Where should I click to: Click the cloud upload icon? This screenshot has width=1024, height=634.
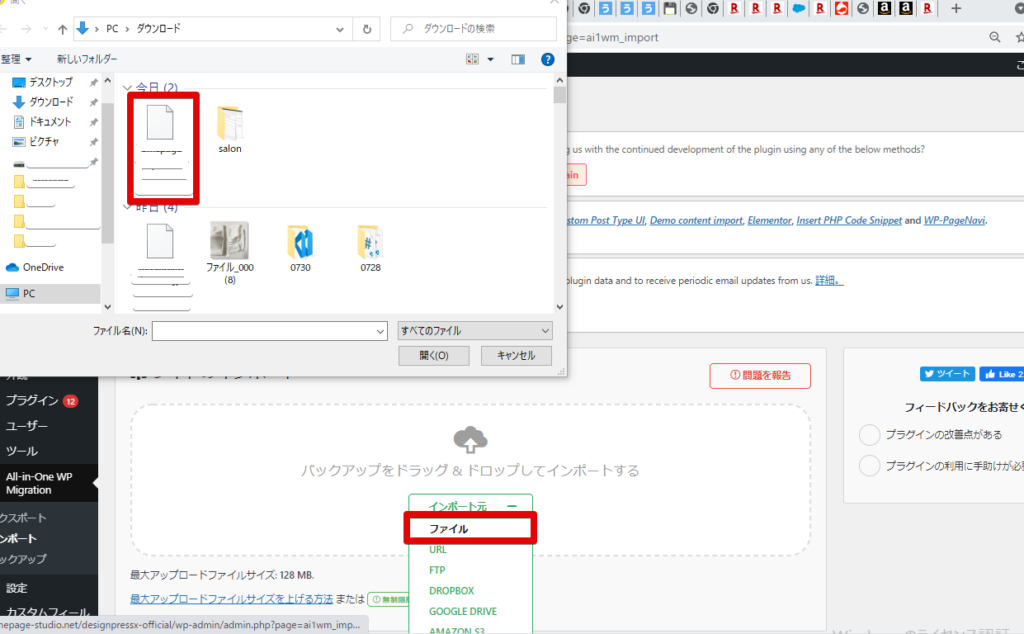click(470, 439)
